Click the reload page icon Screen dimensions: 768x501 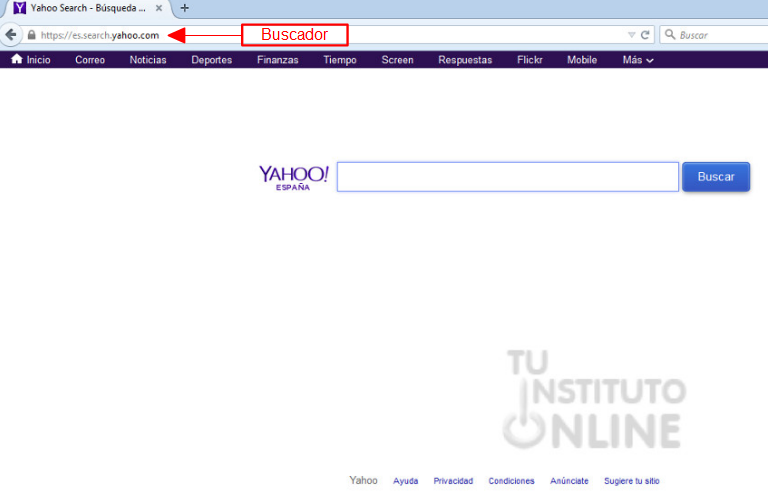tap(646, 35)
